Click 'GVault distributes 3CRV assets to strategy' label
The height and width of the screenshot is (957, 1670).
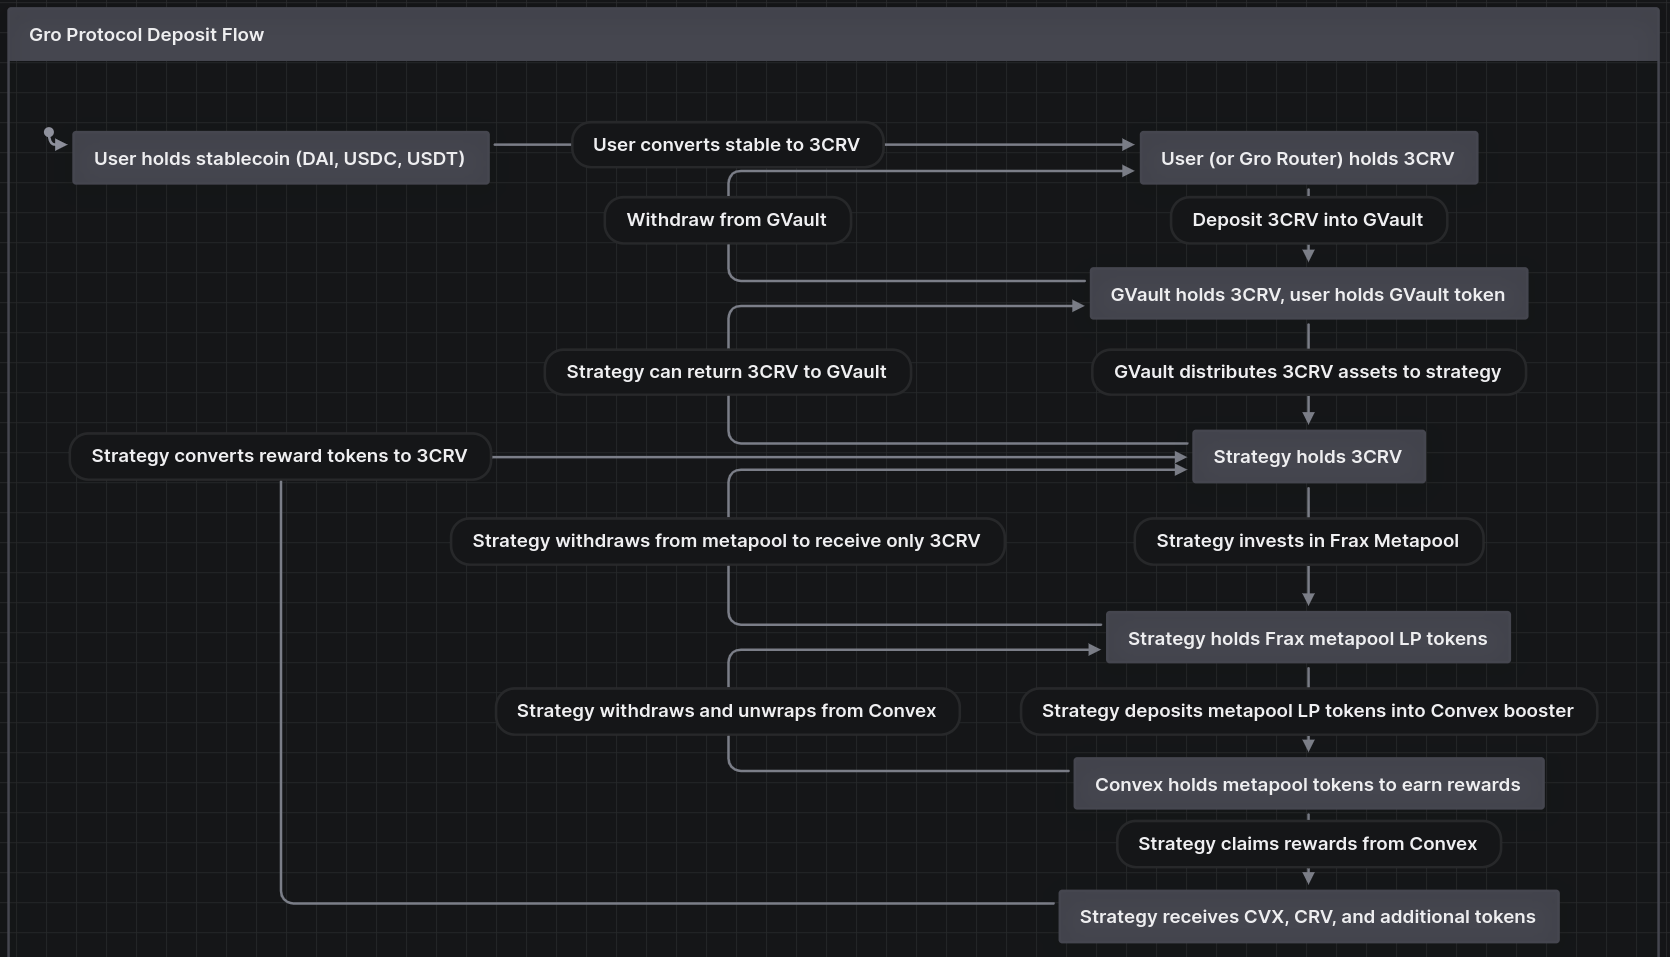tap(1308, 372)
